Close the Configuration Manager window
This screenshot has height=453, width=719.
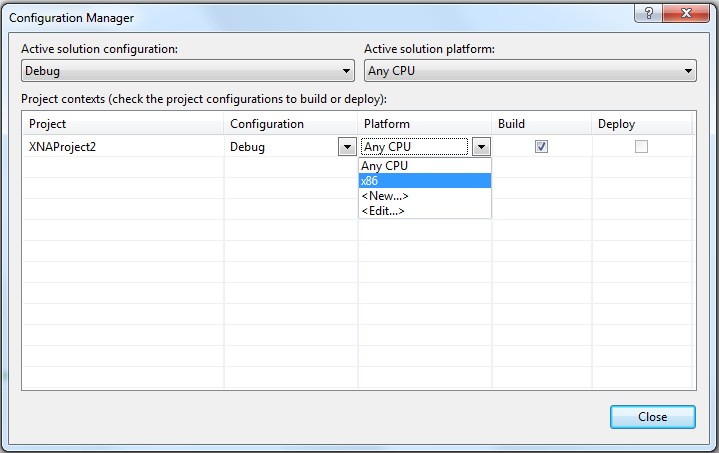point(652,416)
